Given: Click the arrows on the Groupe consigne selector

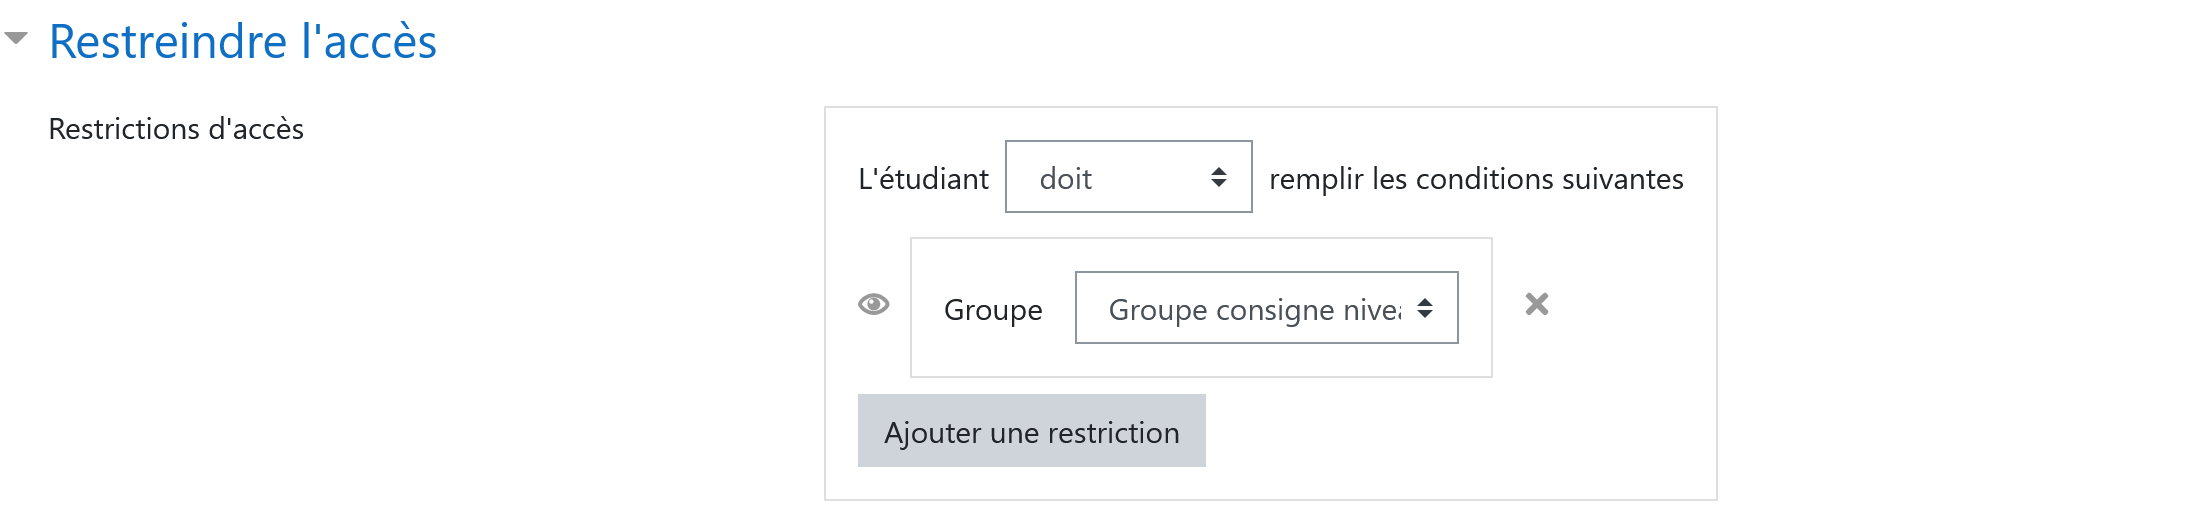Looking at the screenshot, I should coord(1424,308).
